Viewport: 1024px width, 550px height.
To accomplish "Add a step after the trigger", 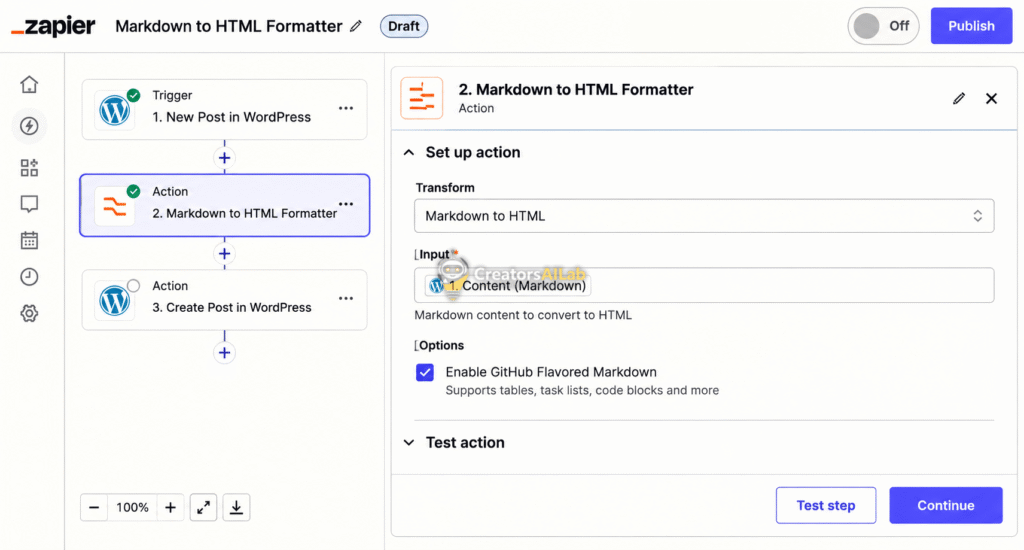I will coord(225,158).
